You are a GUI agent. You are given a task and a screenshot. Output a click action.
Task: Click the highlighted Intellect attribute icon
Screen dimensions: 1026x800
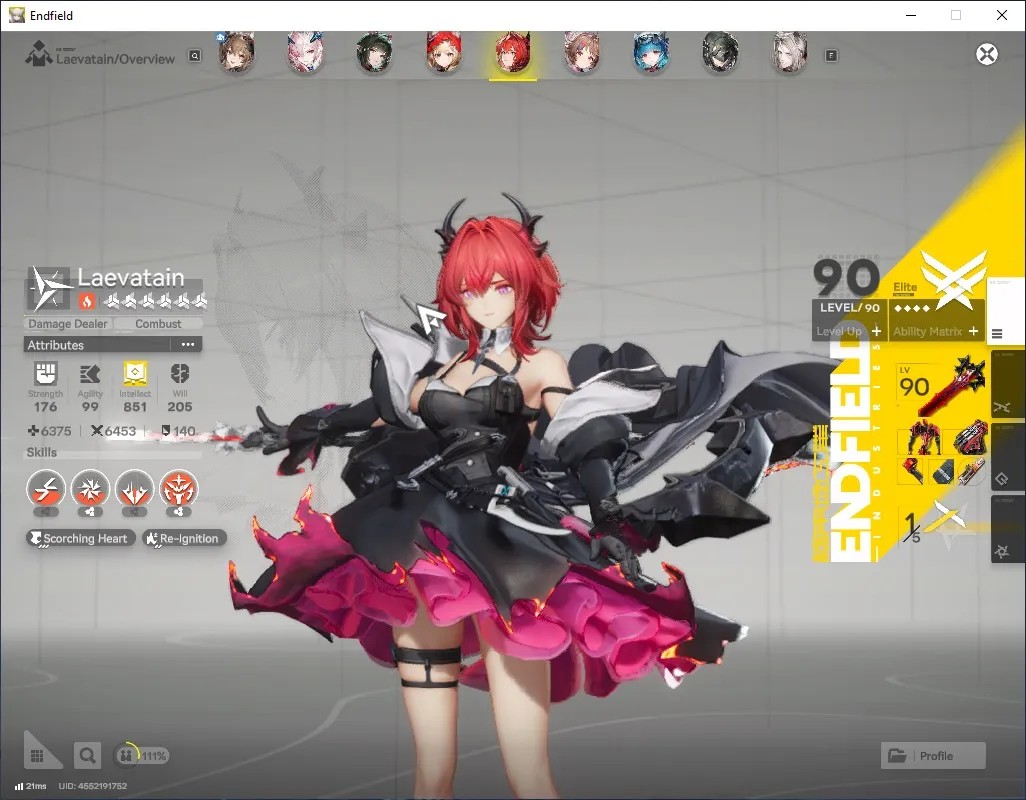click(x=135, y=374)
